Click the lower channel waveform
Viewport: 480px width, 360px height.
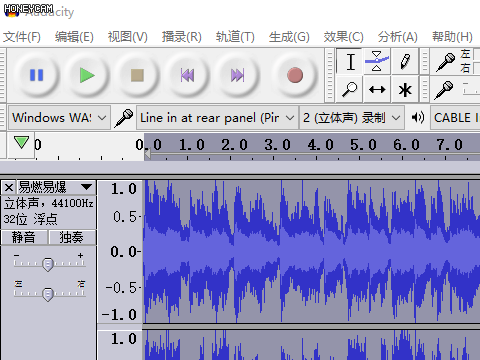[312, 345]
